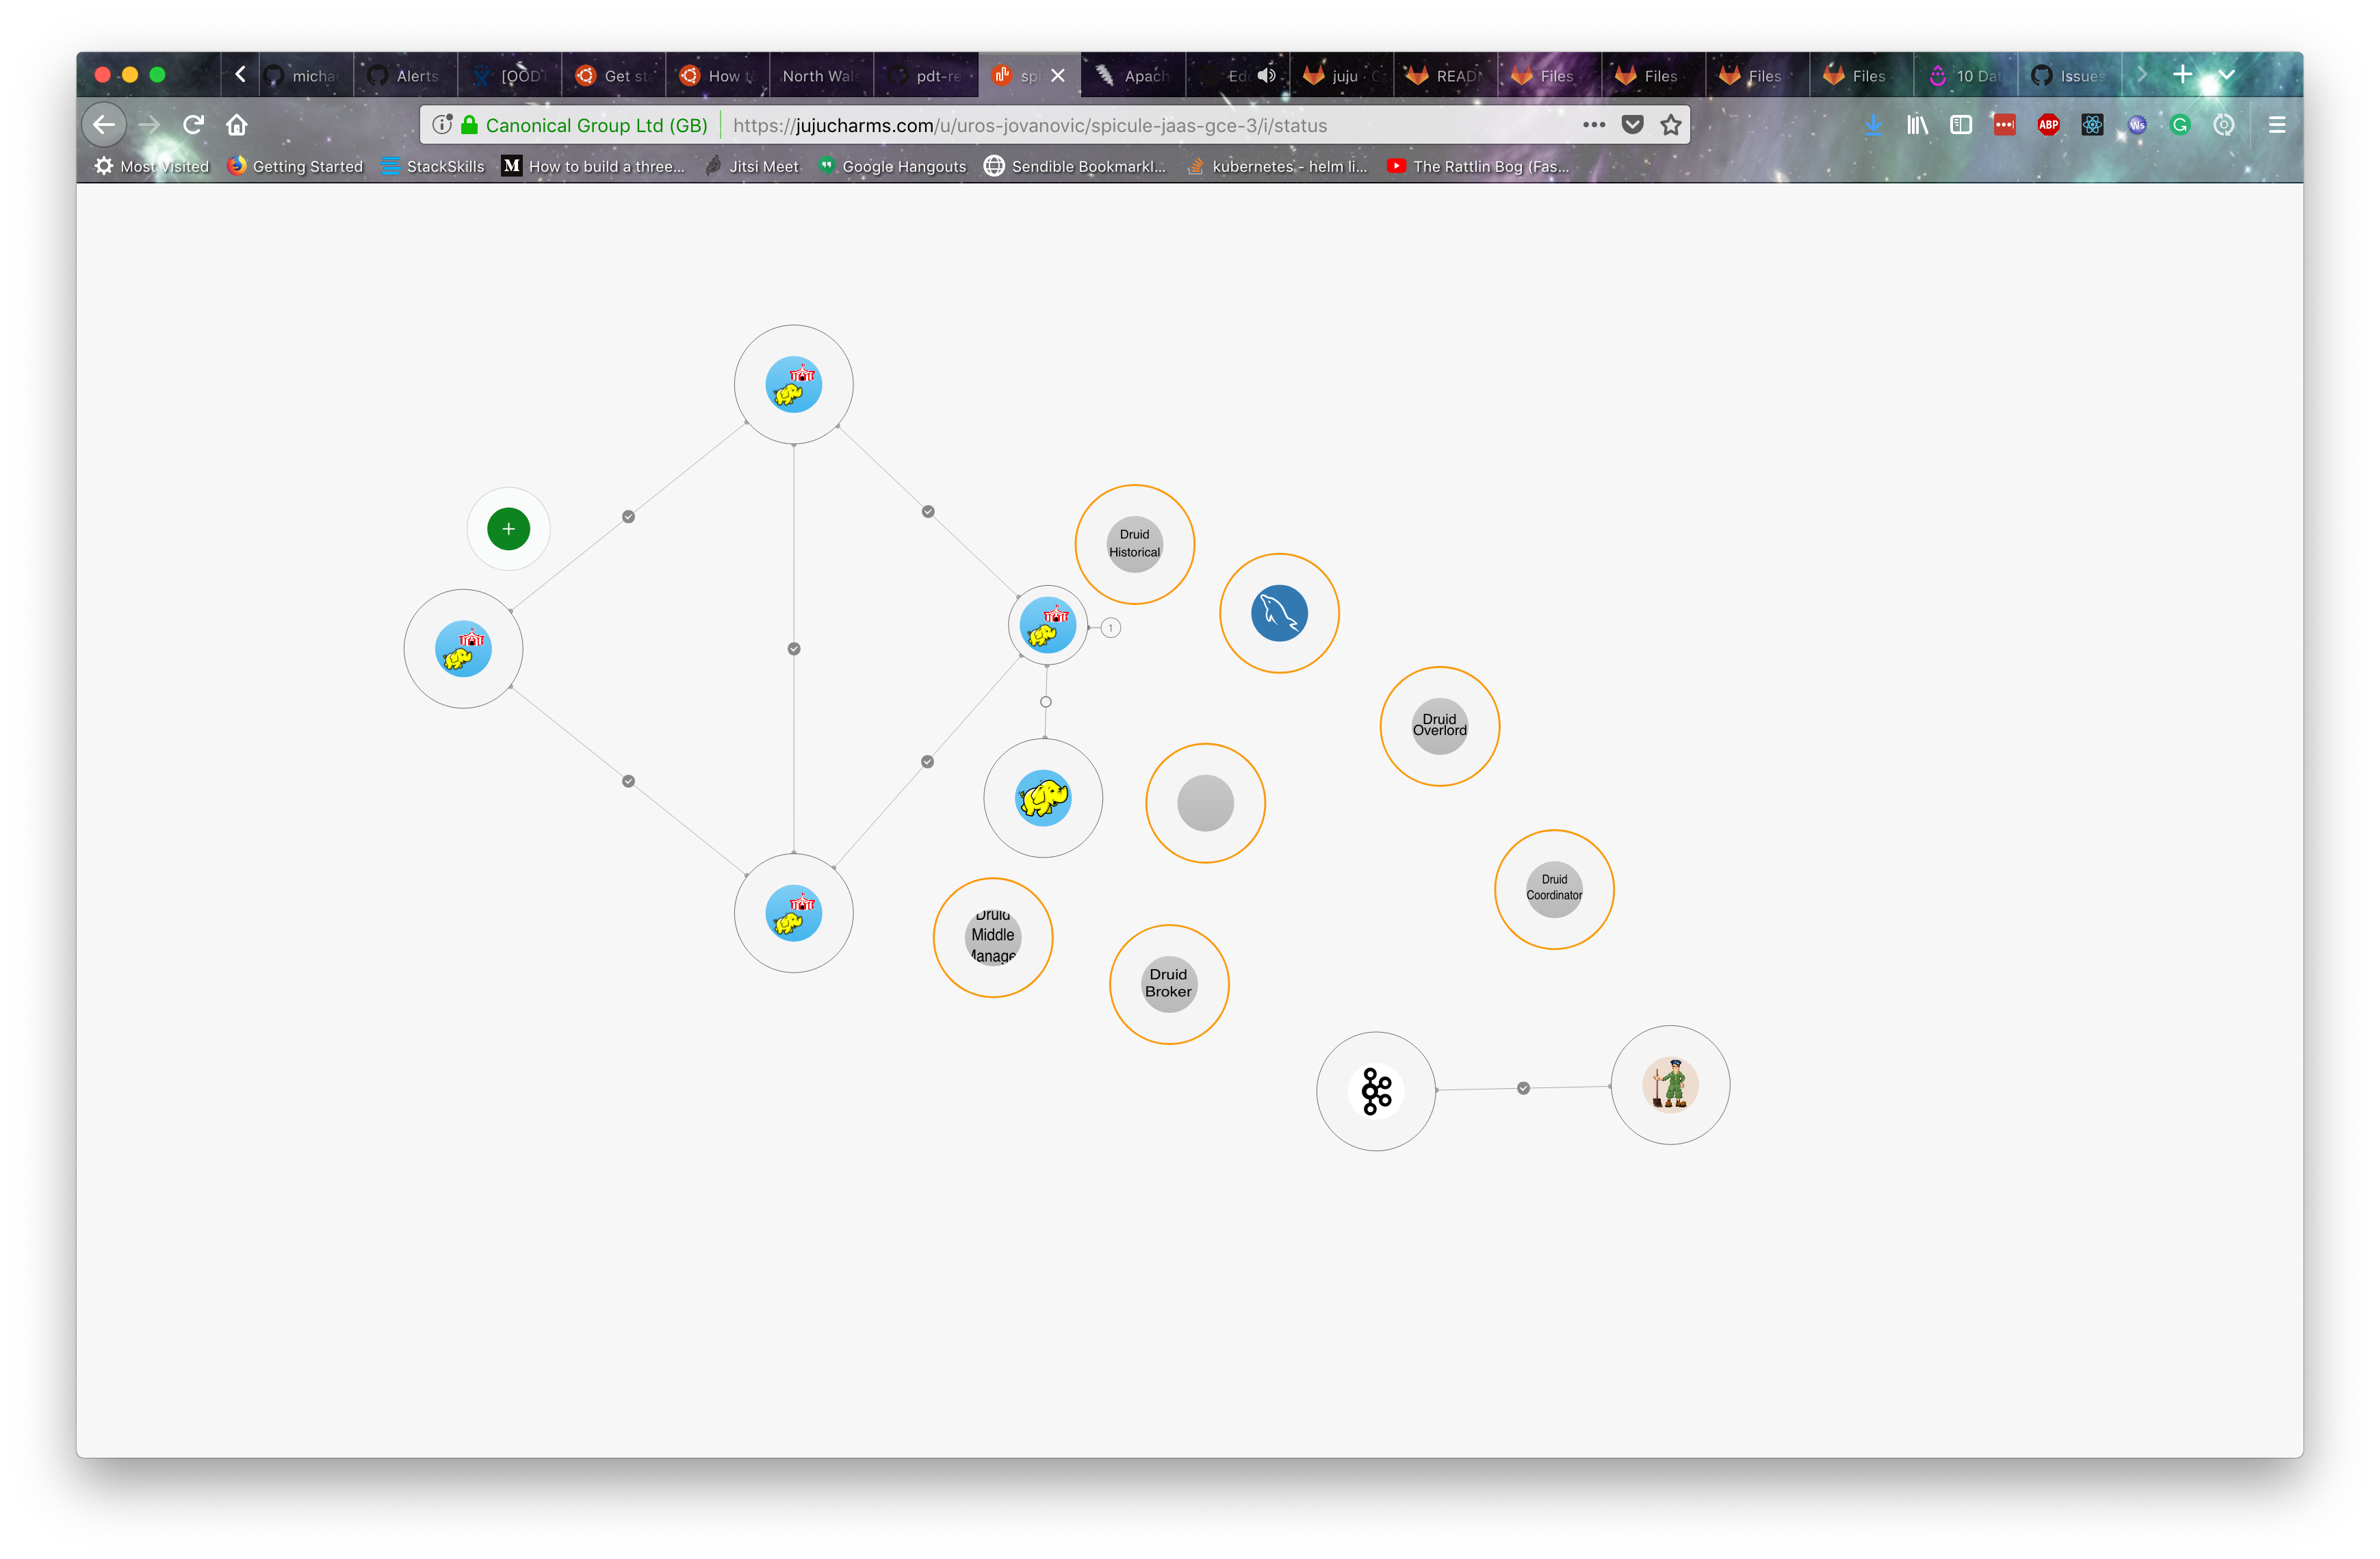This screenshot has width=2380, height=1559.
Task: Select the Zookeeper keeper application node
Action: point(1670,1085)
